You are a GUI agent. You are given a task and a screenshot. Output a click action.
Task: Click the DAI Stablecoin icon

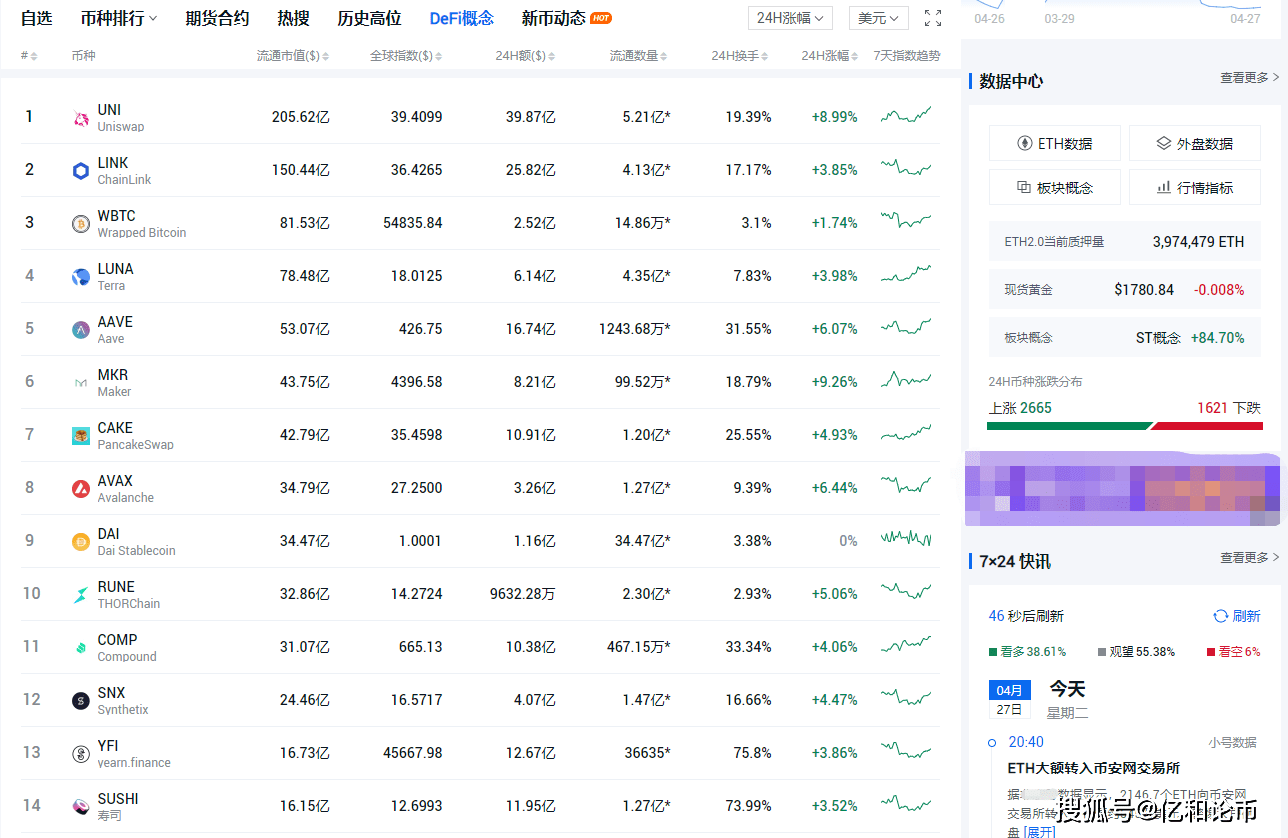[x=81, y=542]
